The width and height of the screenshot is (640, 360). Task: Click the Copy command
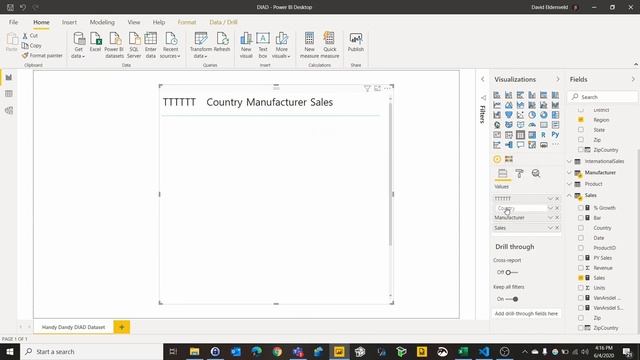coord(31,45)
